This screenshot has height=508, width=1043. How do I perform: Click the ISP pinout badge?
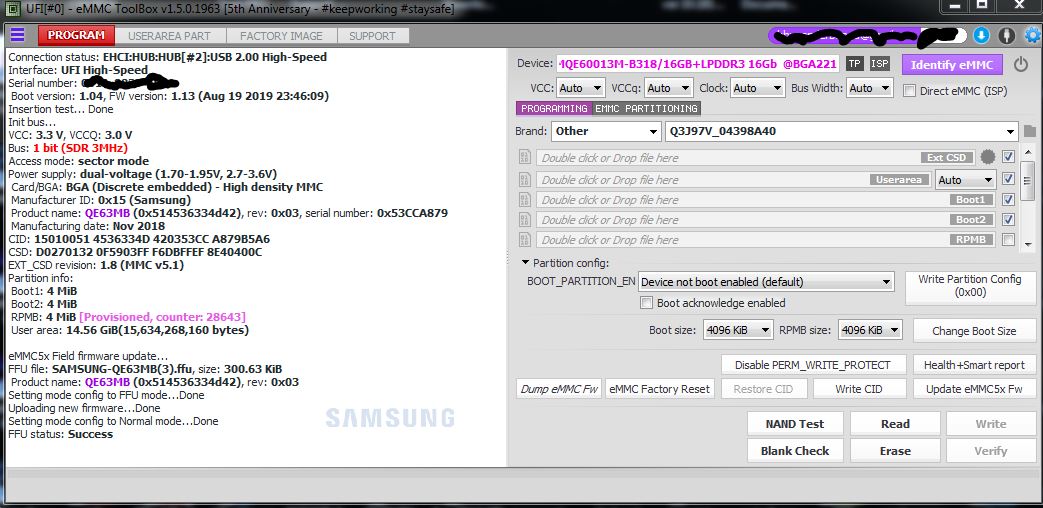(x=880, y=64)
